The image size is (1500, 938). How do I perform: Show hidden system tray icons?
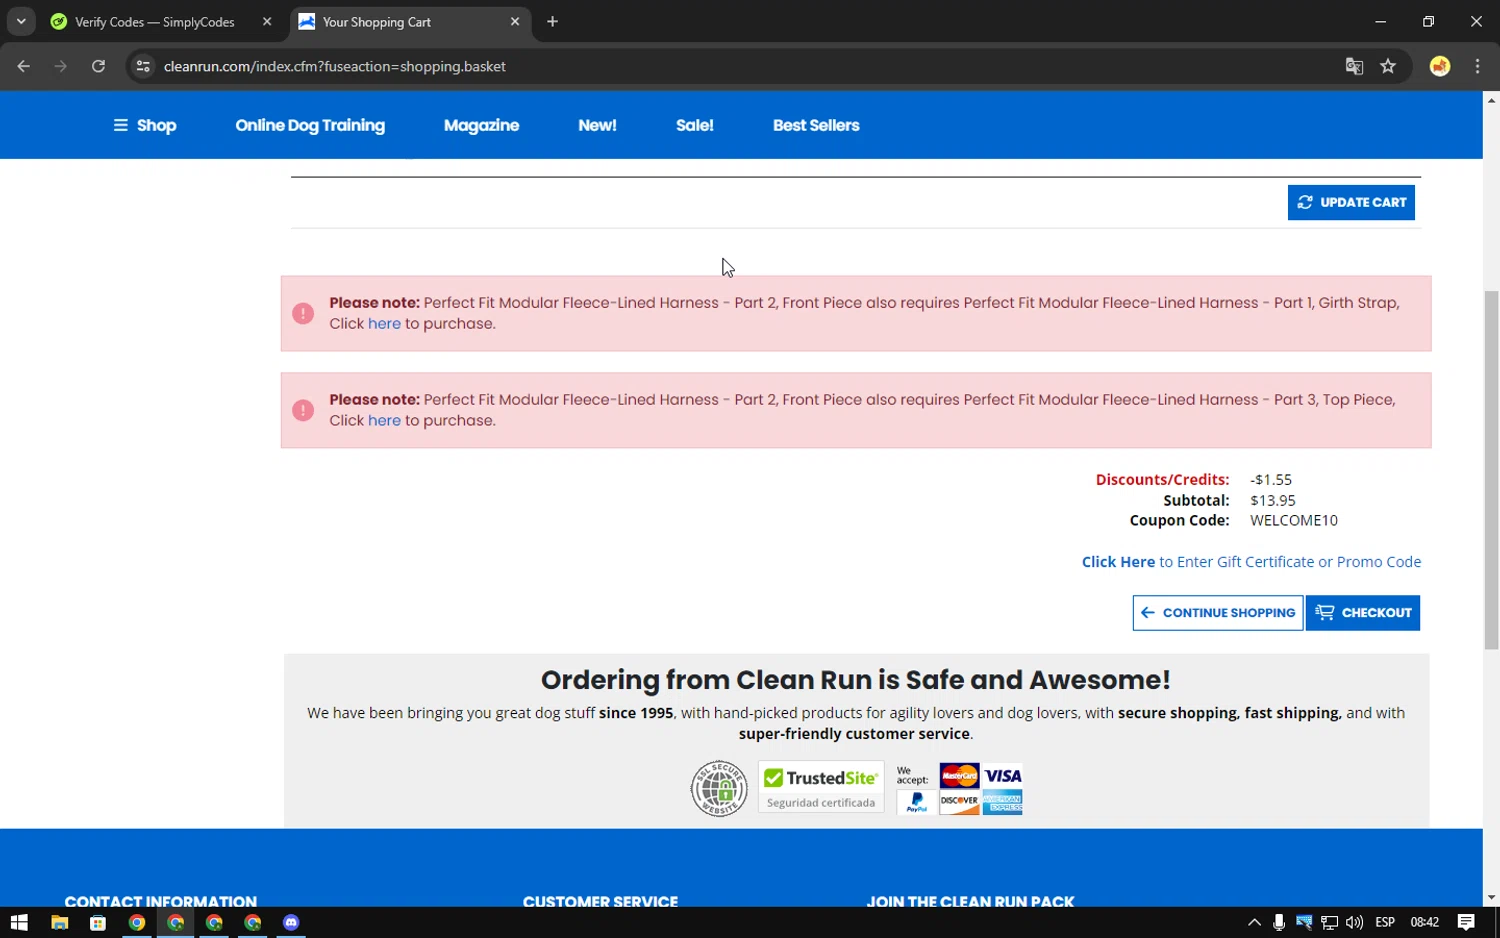1254,922
